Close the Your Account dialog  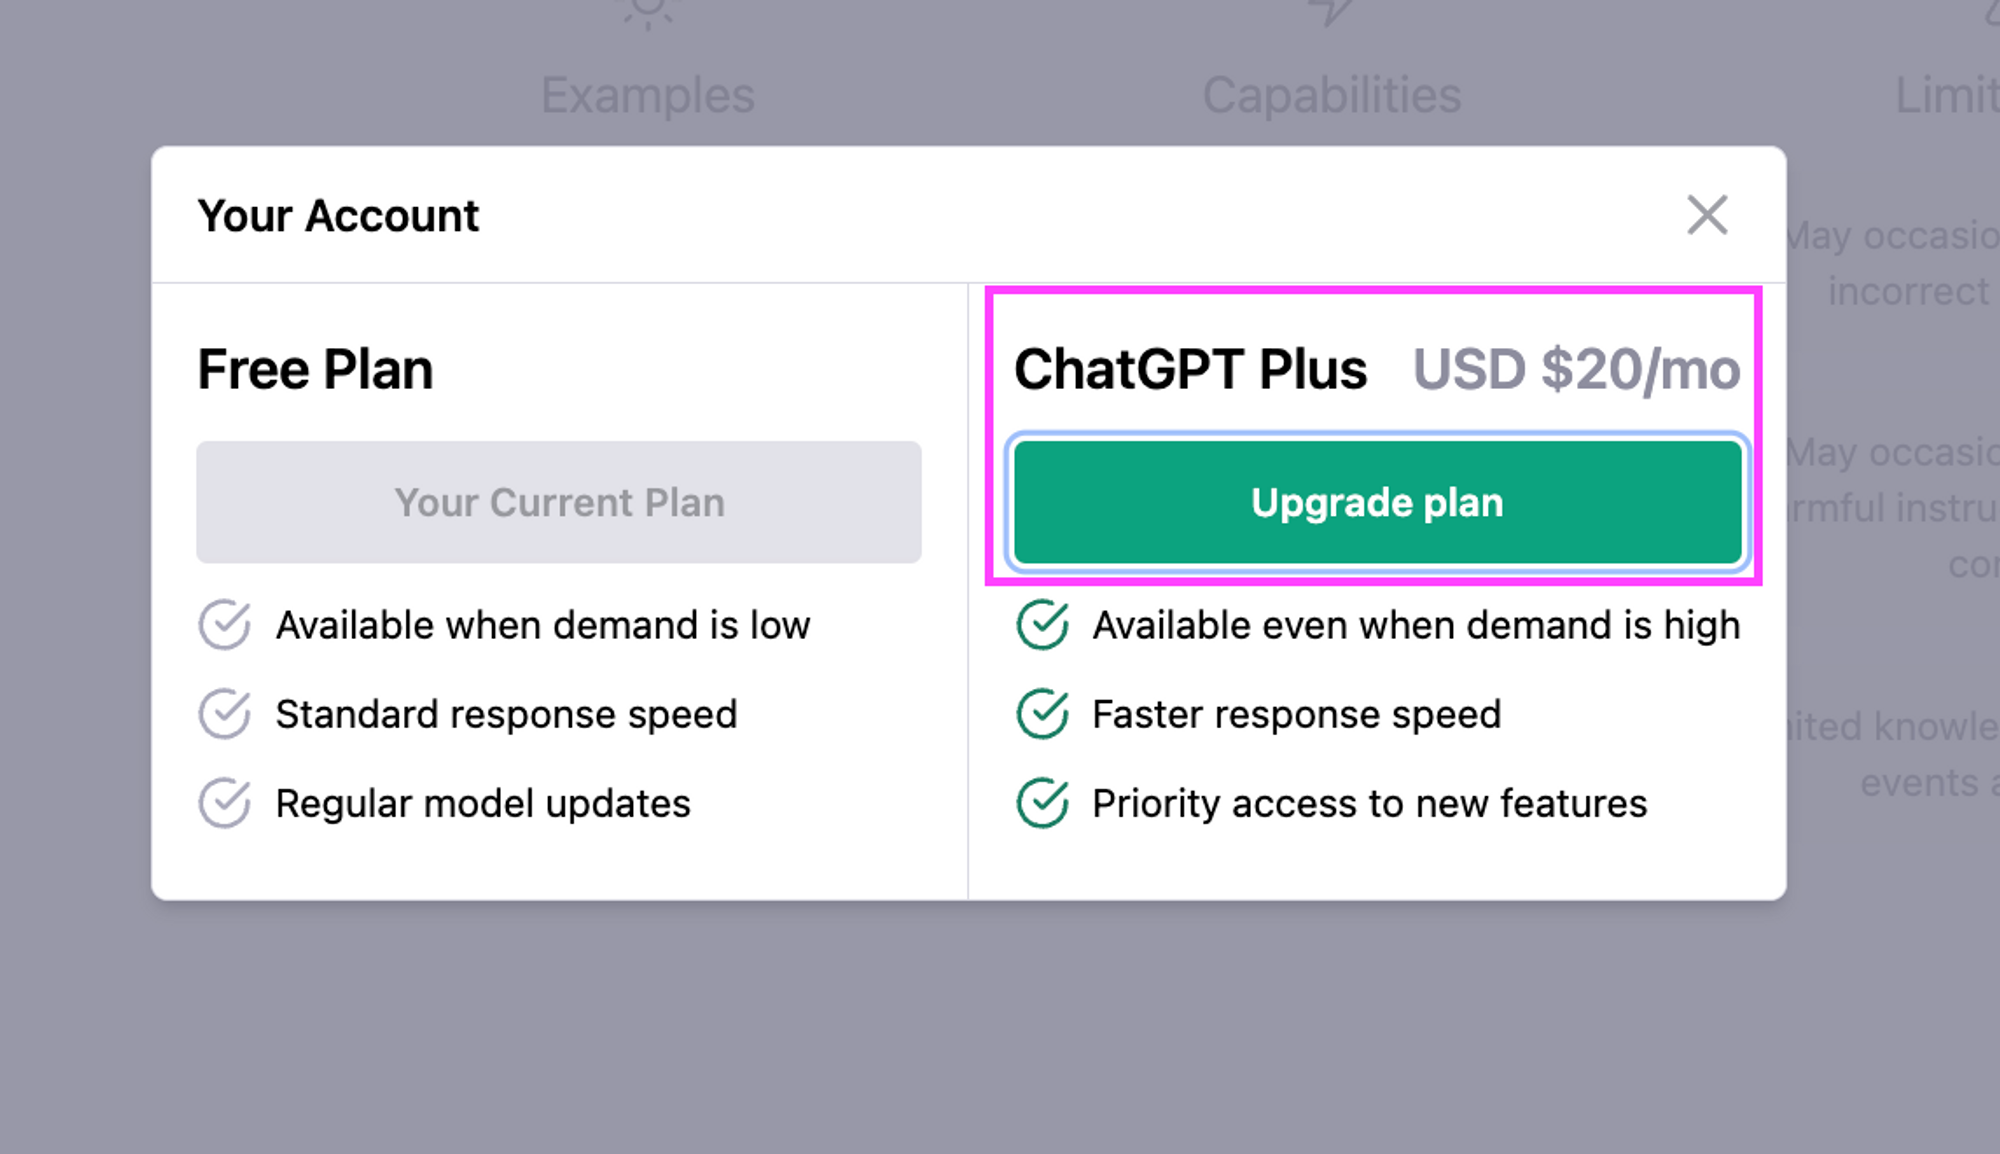1707,216
